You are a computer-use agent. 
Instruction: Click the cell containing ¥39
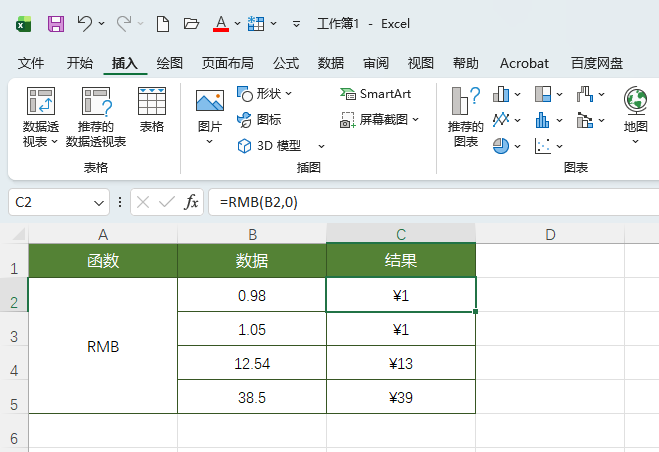(401, 397)
